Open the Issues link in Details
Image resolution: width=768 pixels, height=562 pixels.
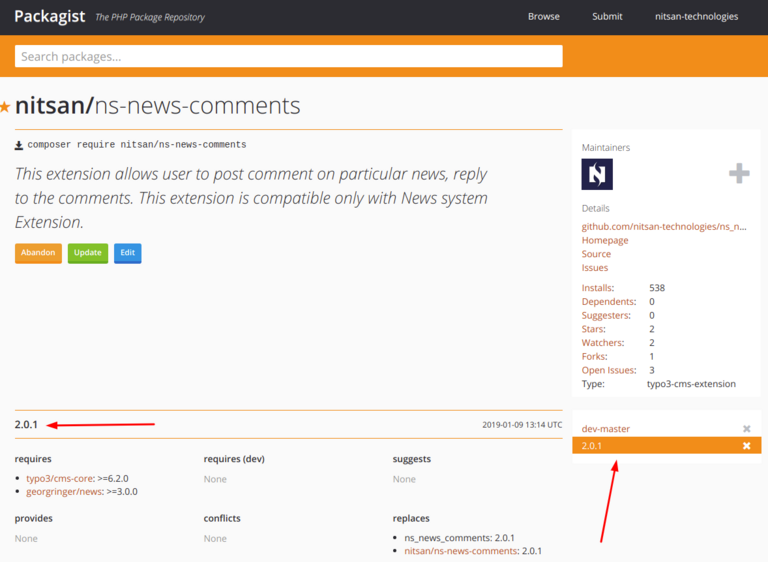(x=595, y=268)
